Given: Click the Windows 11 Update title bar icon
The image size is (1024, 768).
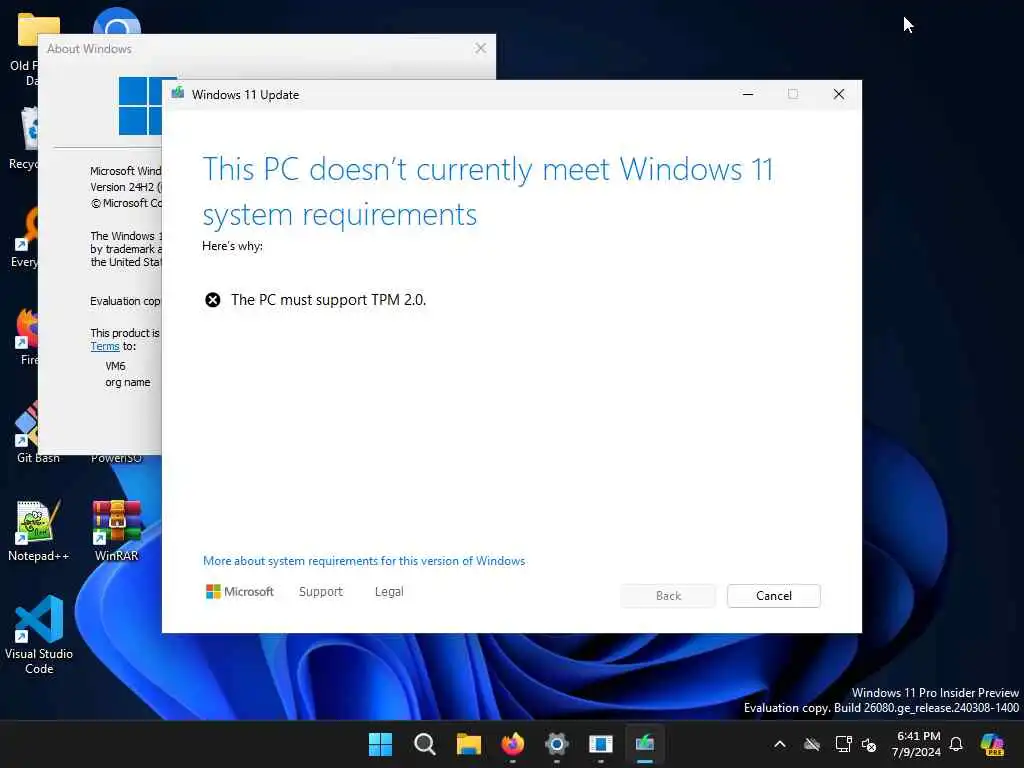Looking at the screenshot, I should [178, 93].
